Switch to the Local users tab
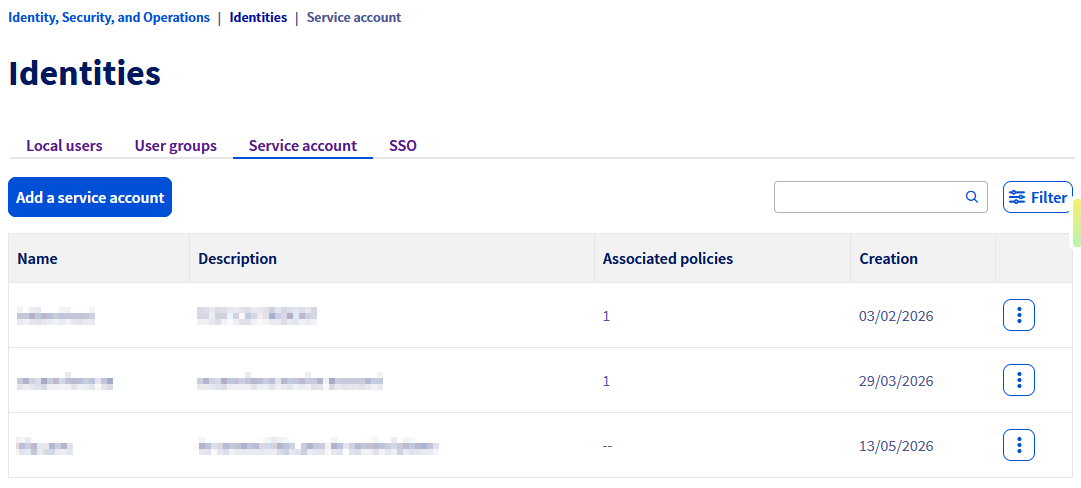This screenshot has width=1081, height=488. (x=64, y=145)
